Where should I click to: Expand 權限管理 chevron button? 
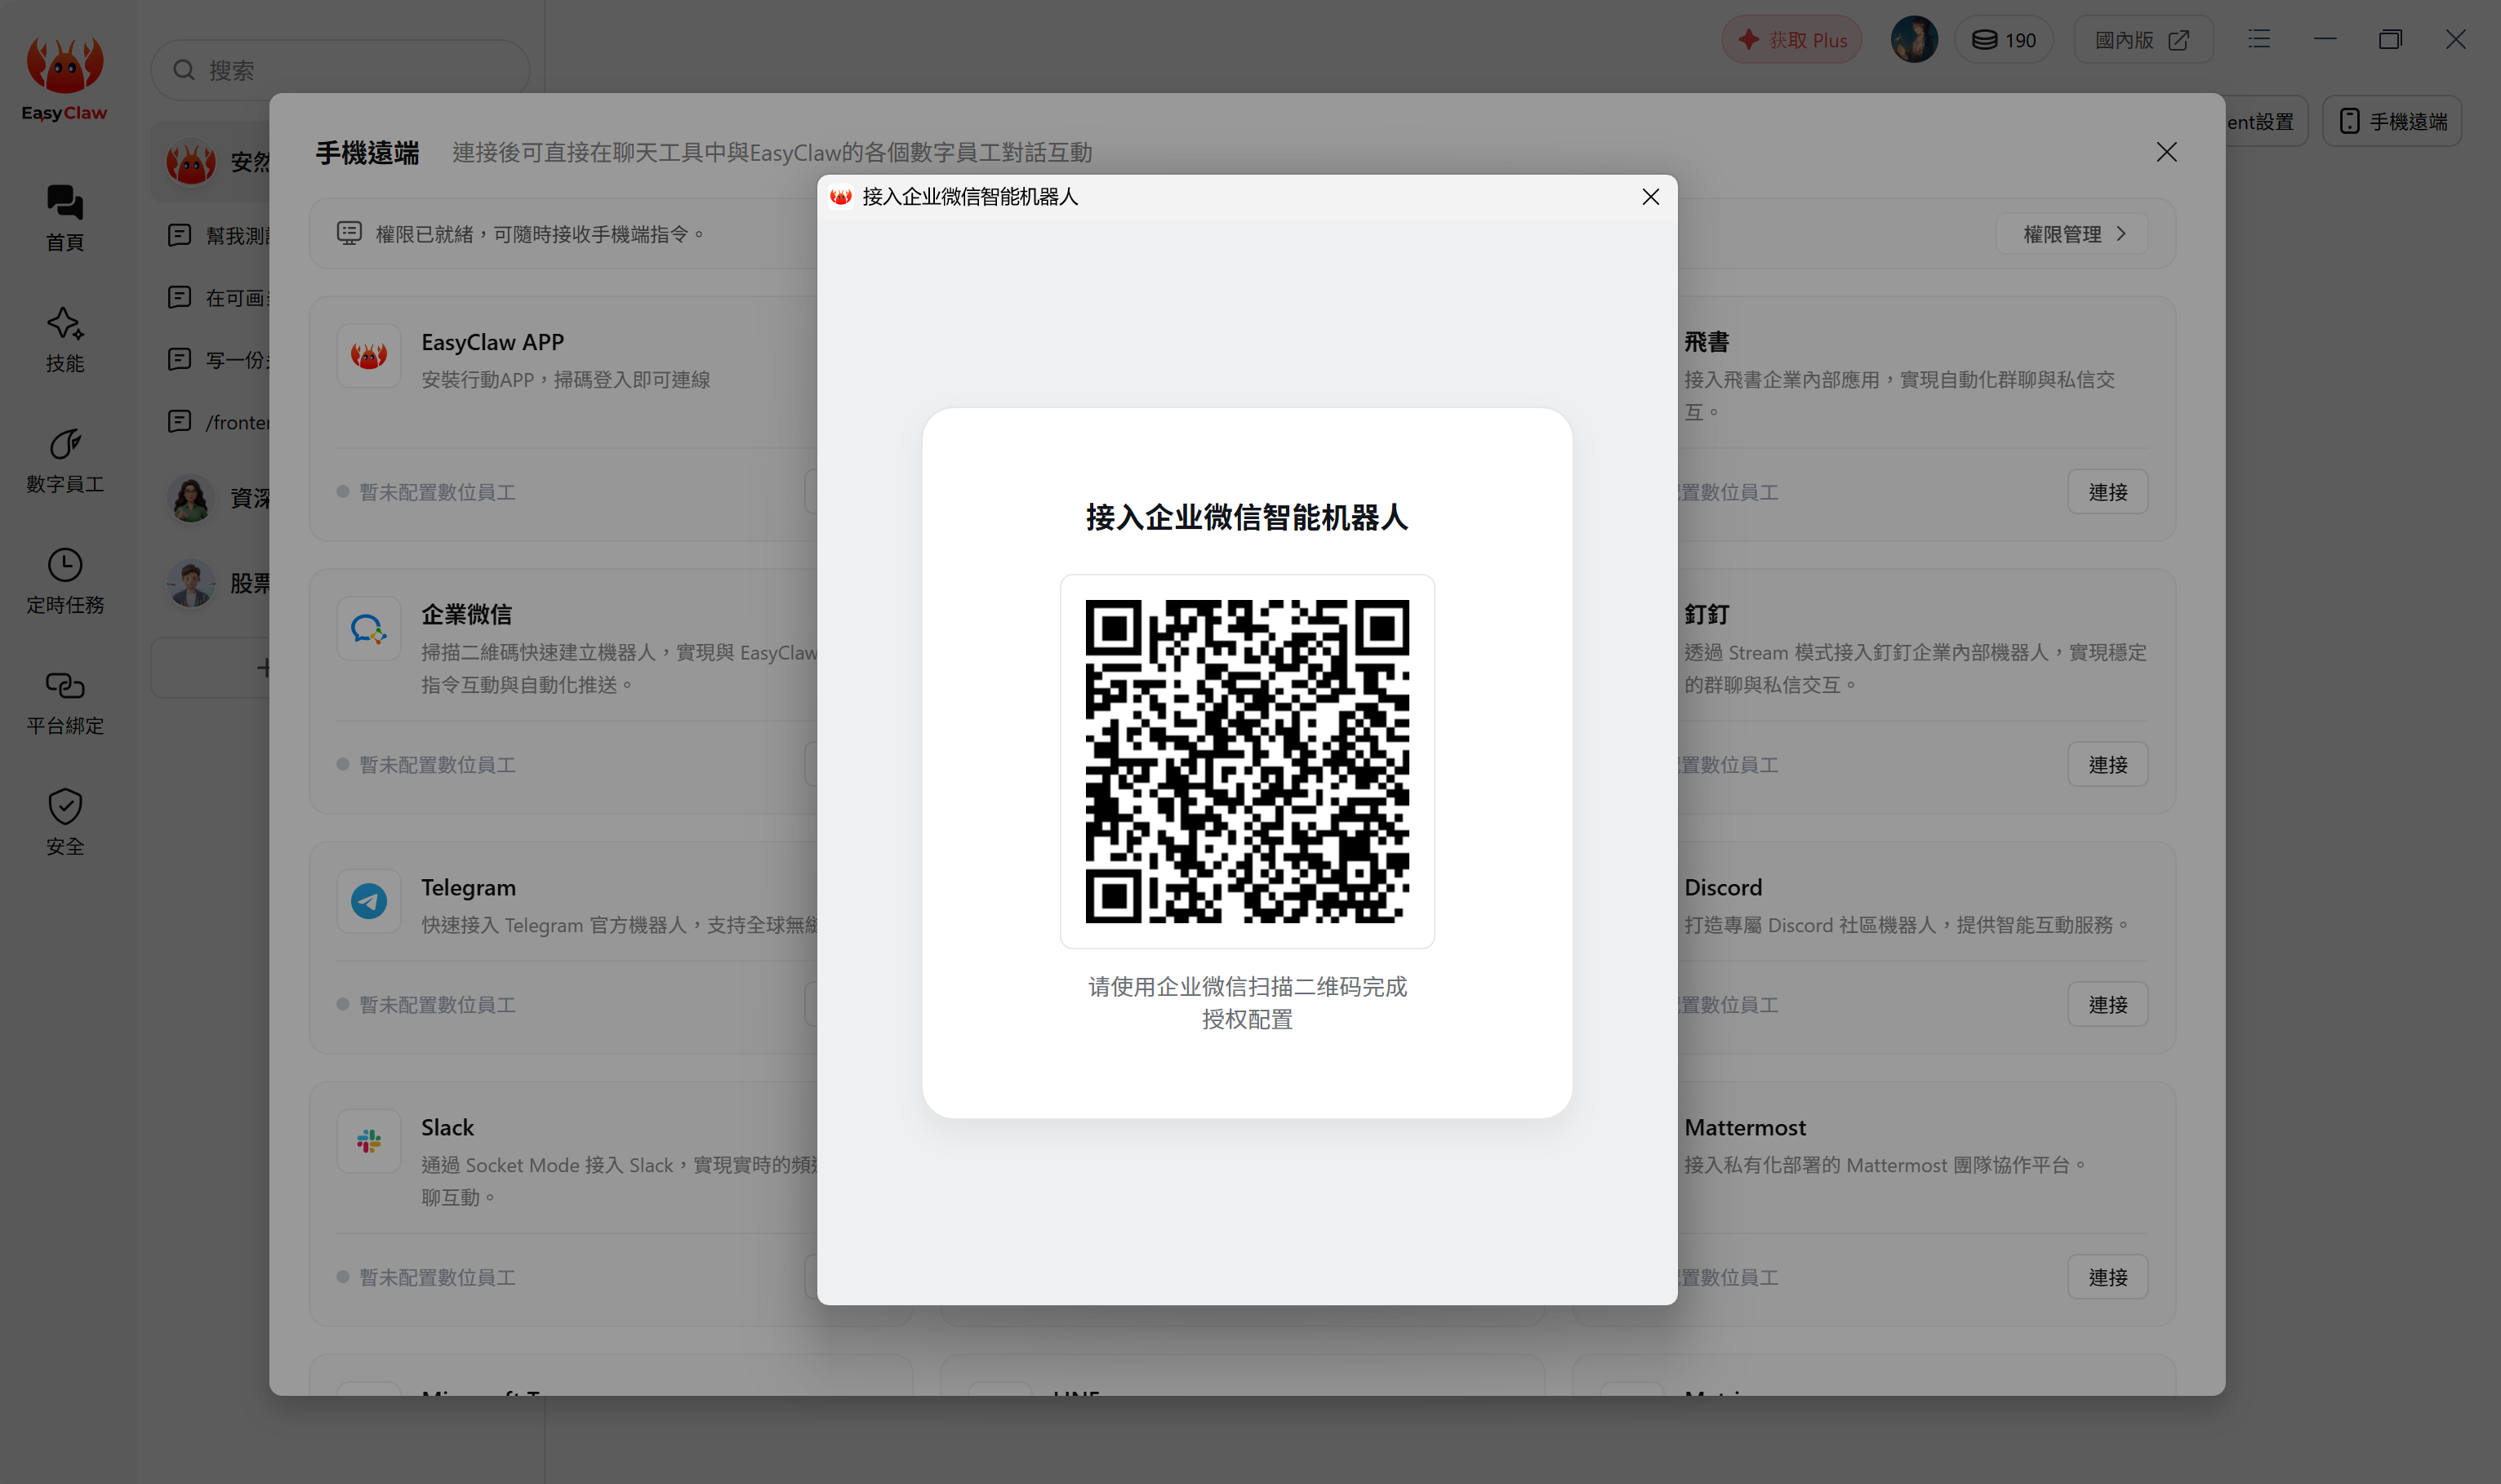click(x=2072, y=234)
